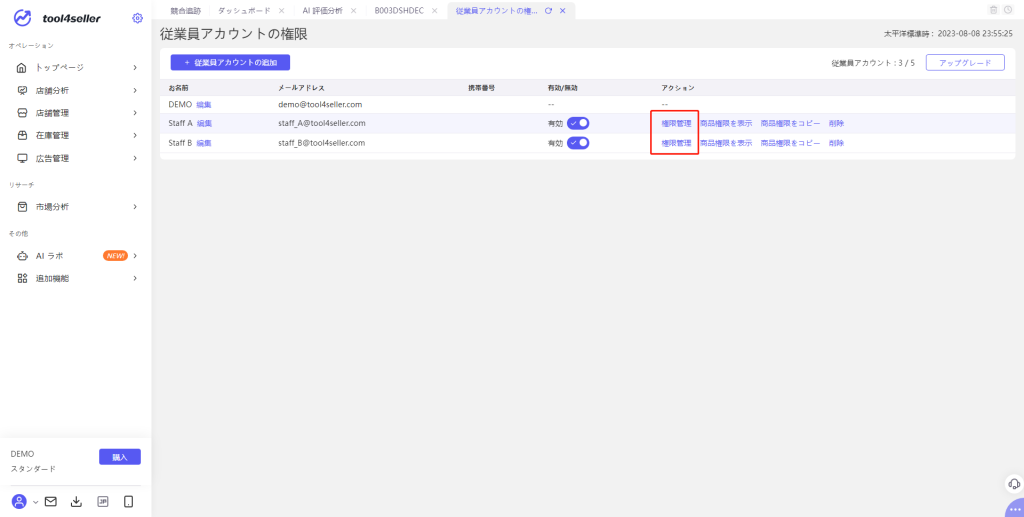Click the 市場分析 bag icon
Screen dimensions: 1024x517
22,206
